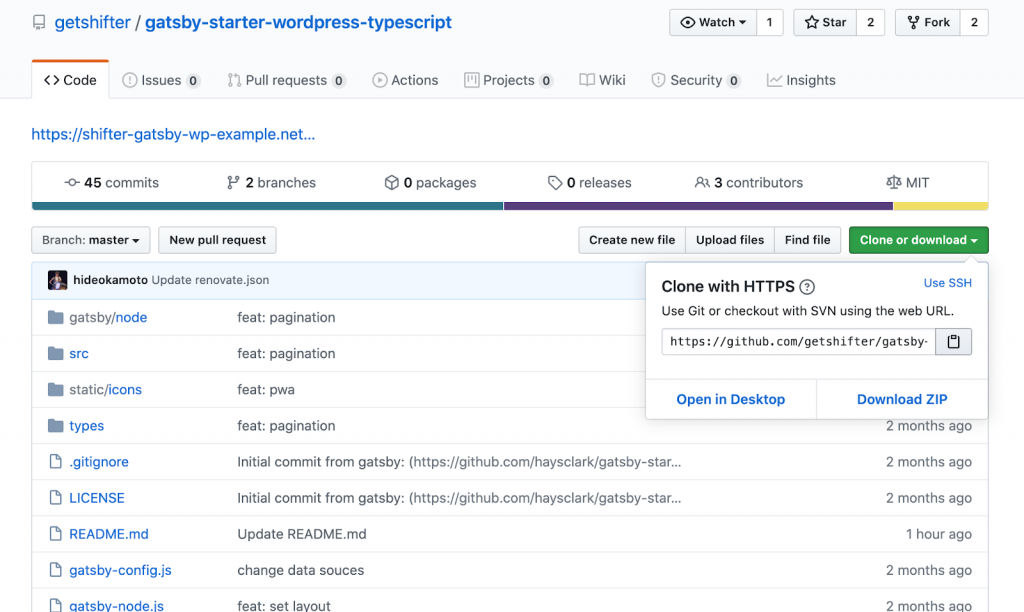Image resolution: width=1024 pixels, height=612 pixels.
Task: Click Find file button
Action: [808, 240]
